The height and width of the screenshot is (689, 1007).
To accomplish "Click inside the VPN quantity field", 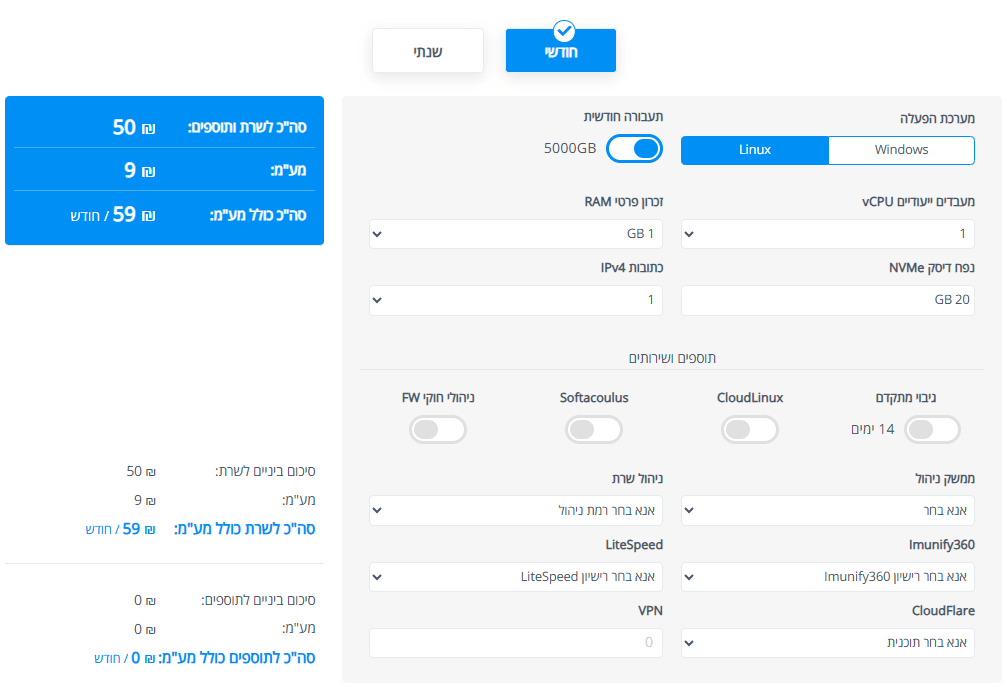I will (x=515, y=643).
